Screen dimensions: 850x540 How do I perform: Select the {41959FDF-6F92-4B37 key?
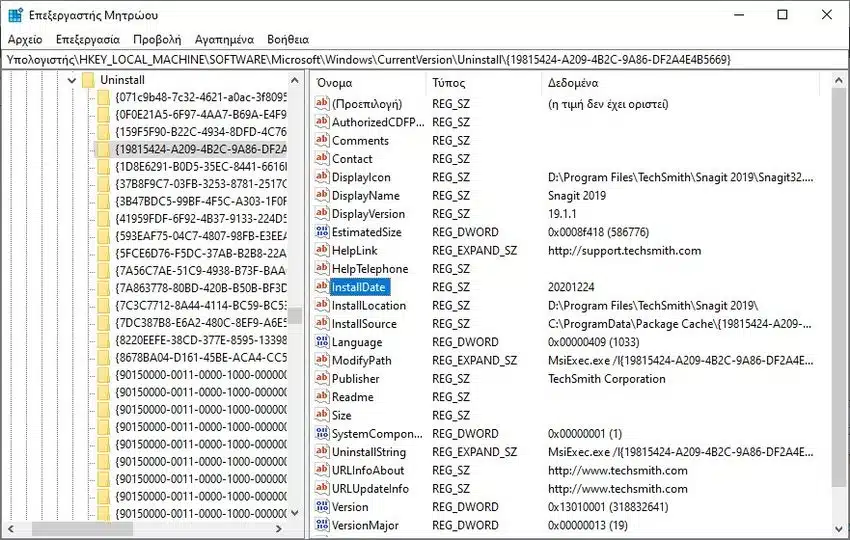[x=201, y=218]
